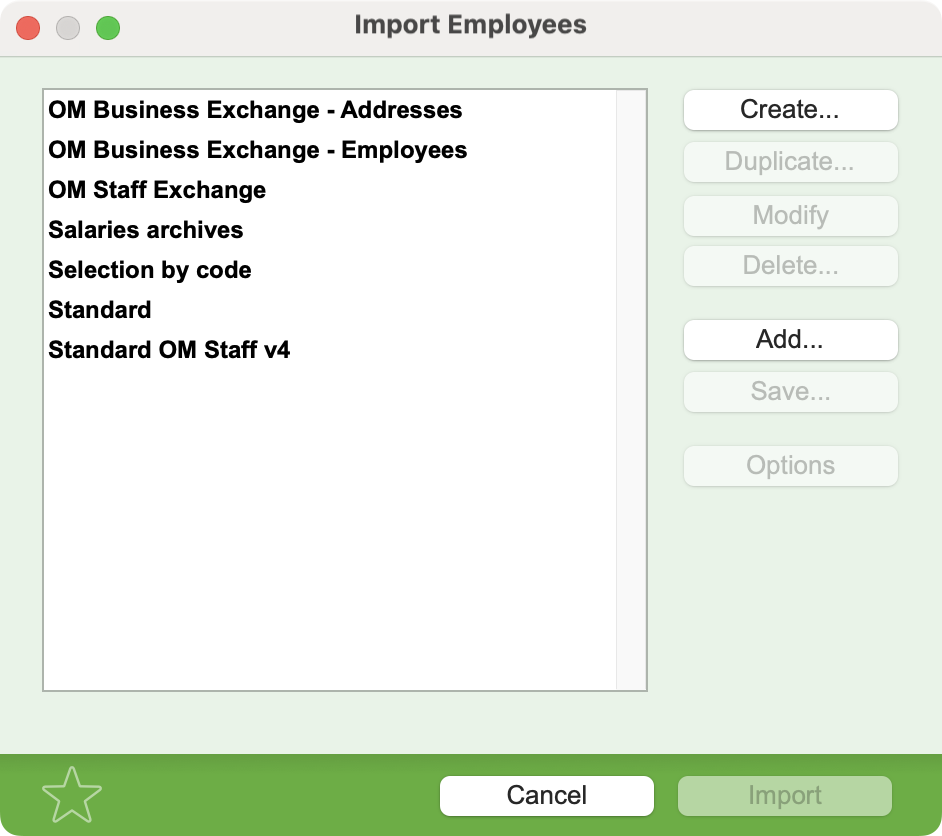Screen dimensions: 942x836
Task: Open the Add... dialog
Action: pyautogui.click(x=791, y=340)
